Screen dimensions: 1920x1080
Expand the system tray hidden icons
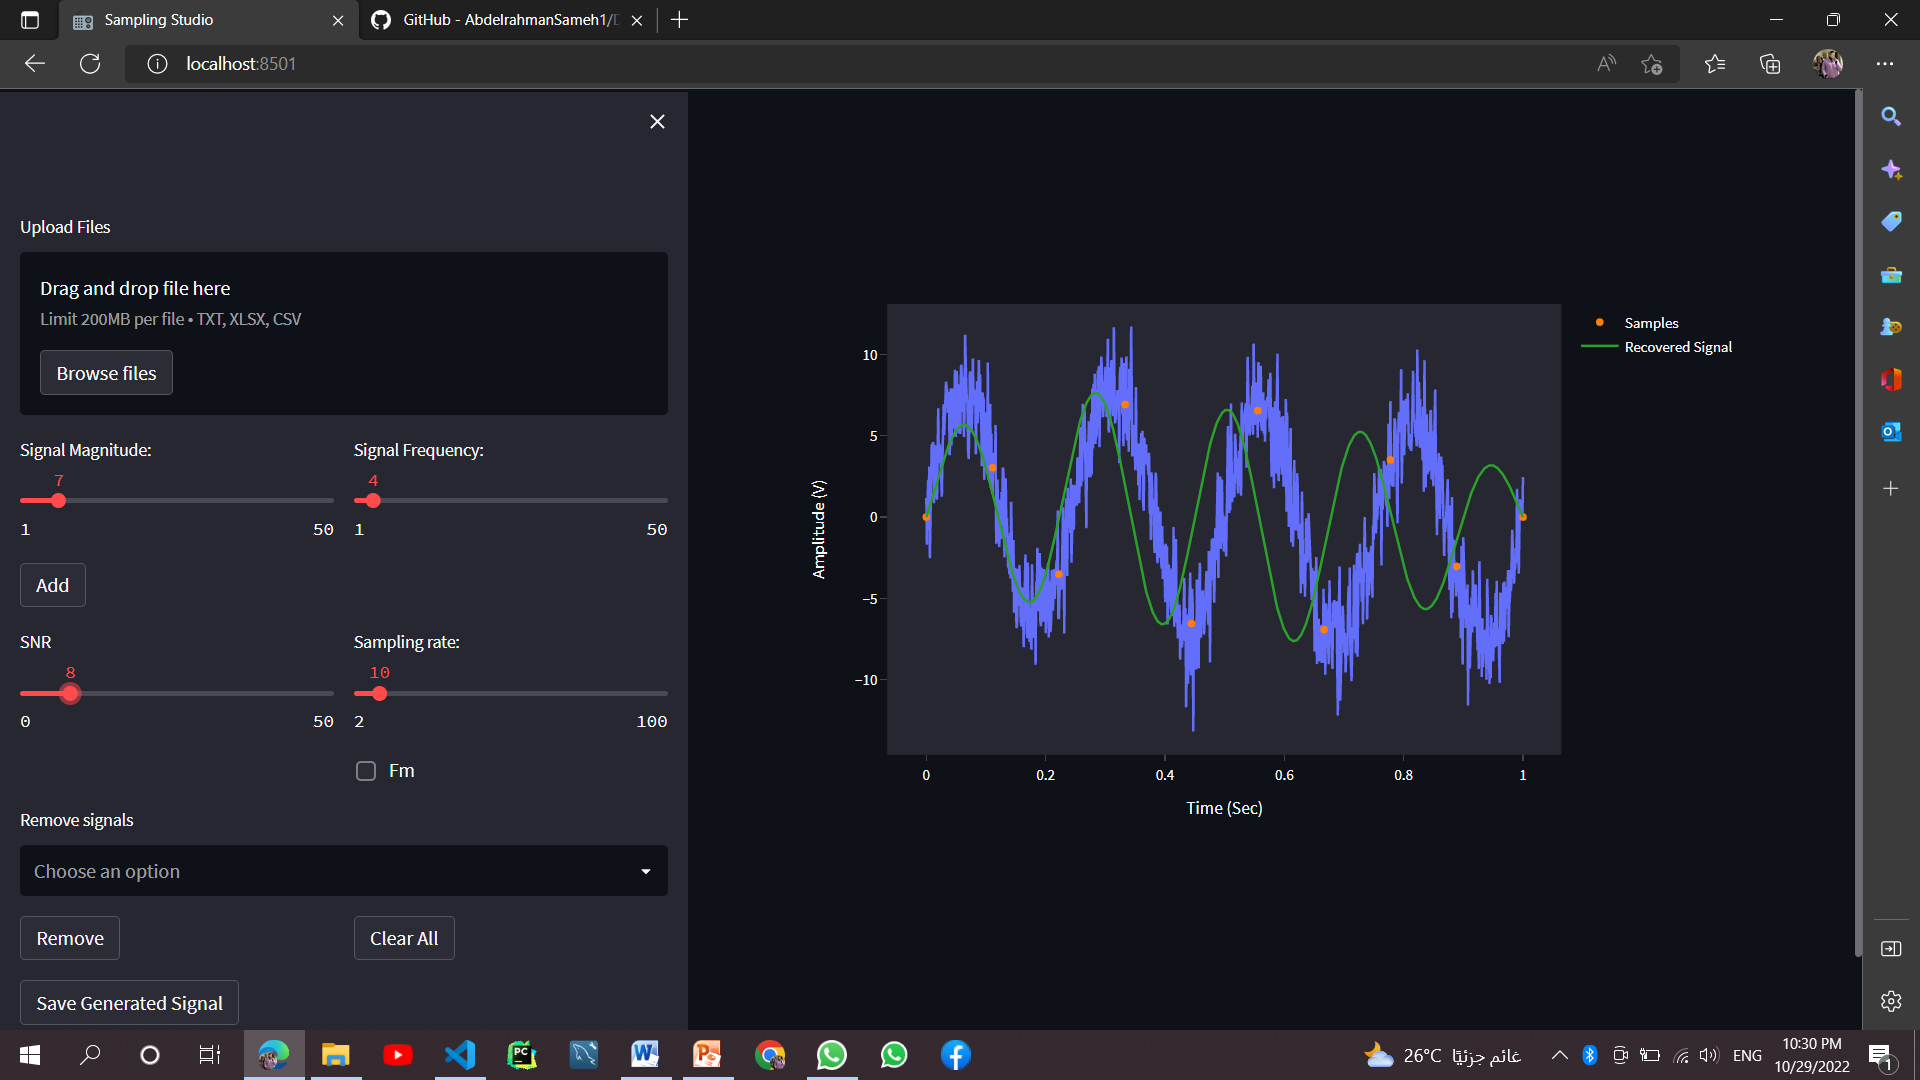tap(1558, 1055)
